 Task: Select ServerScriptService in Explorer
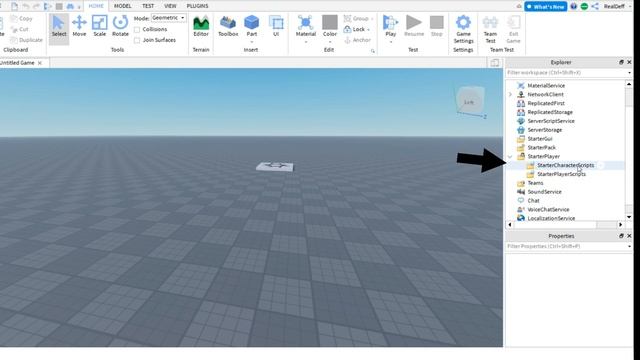point(551,121)
